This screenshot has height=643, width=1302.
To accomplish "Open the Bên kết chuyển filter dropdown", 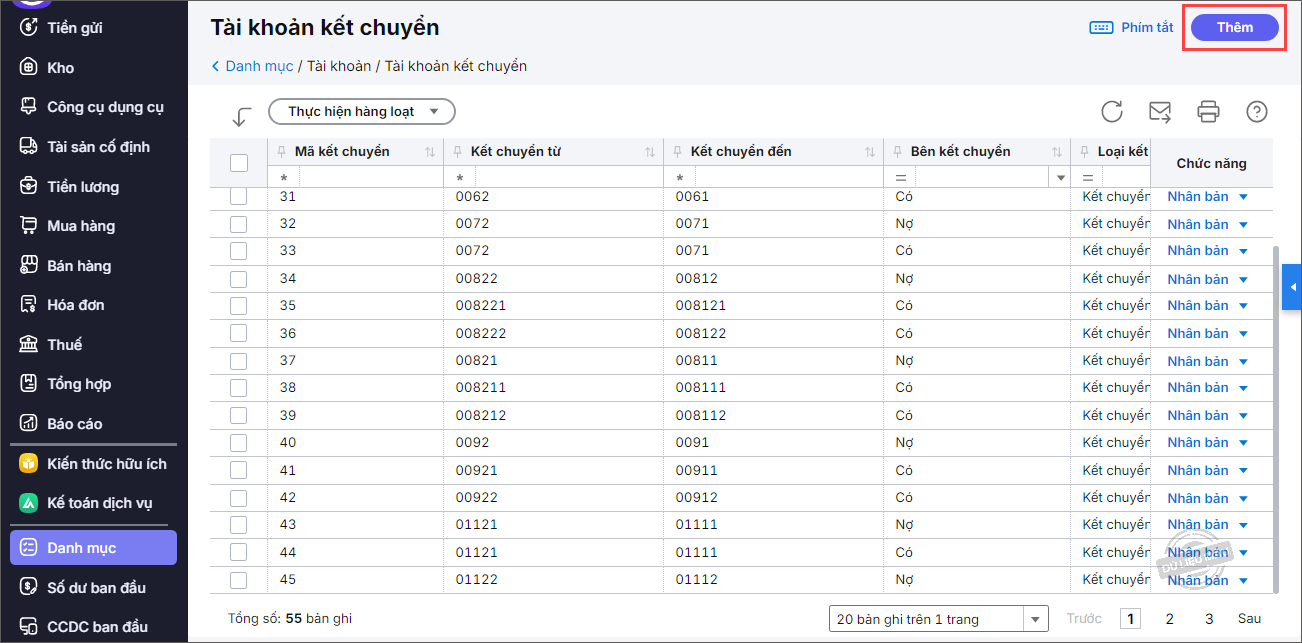I will point(1061,177).
